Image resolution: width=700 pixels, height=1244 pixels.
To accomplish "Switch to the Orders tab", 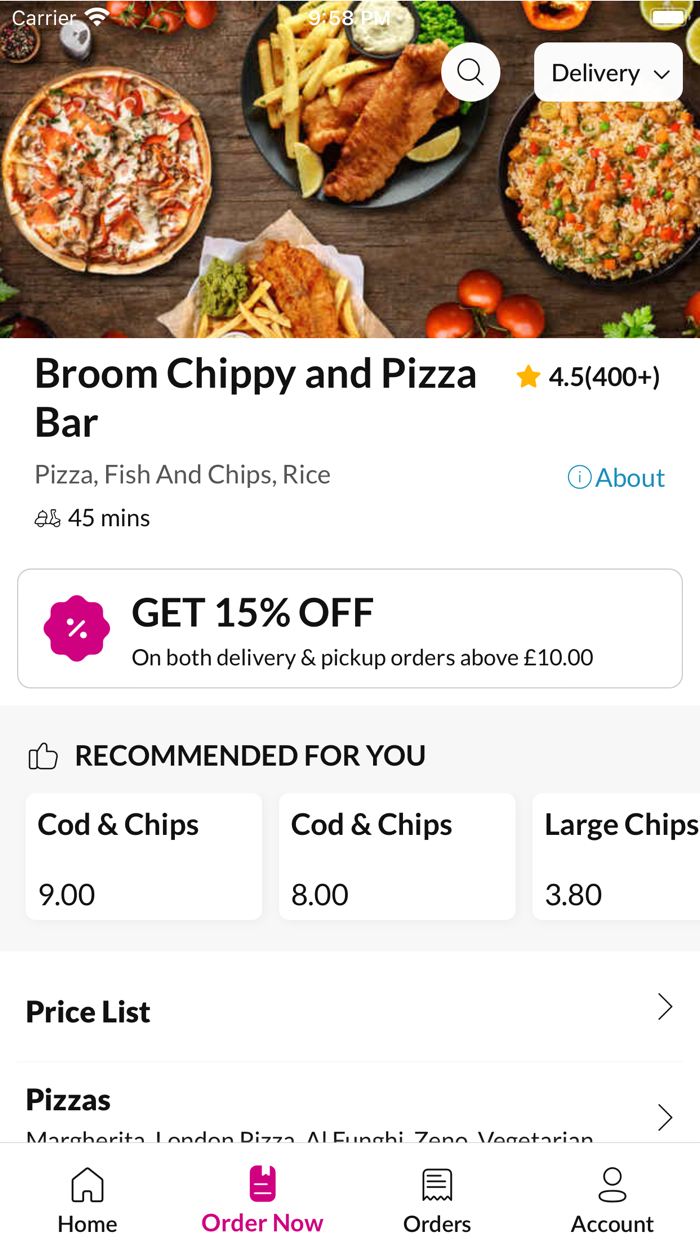I will pyautogui.click(x=437, y=1198).
